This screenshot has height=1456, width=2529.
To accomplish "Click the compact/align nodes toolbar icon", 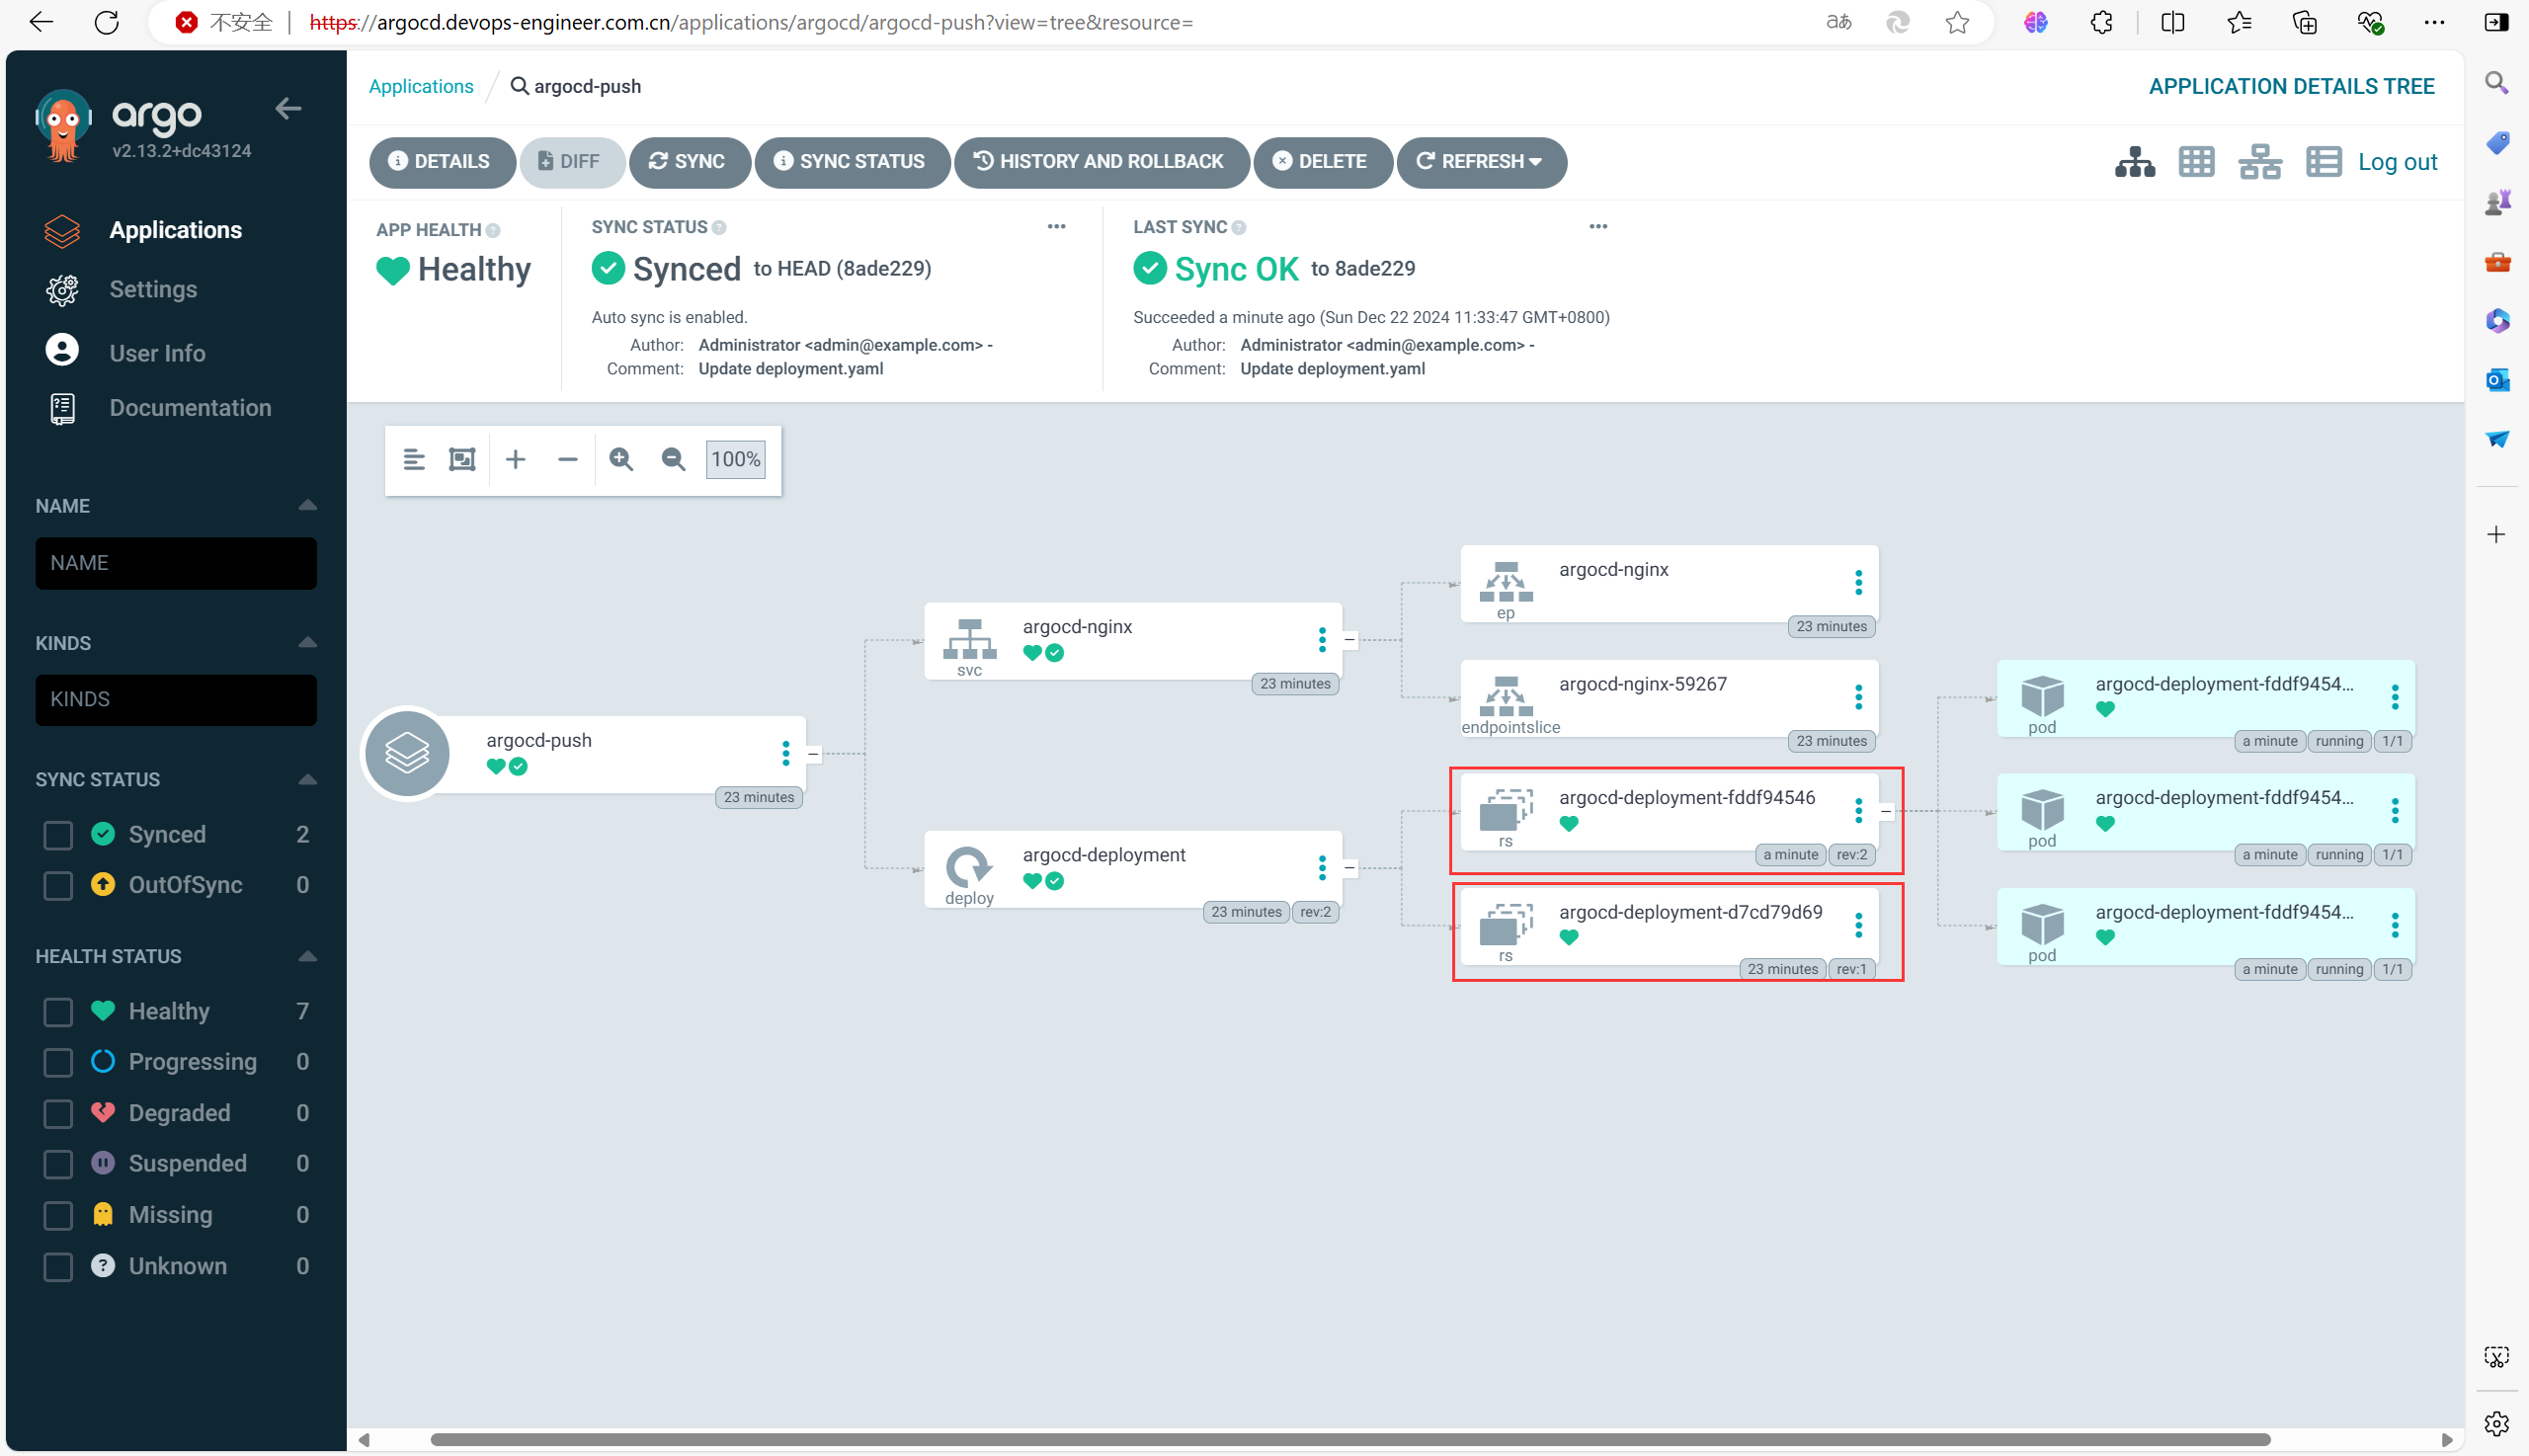I will tap(414, 460).
